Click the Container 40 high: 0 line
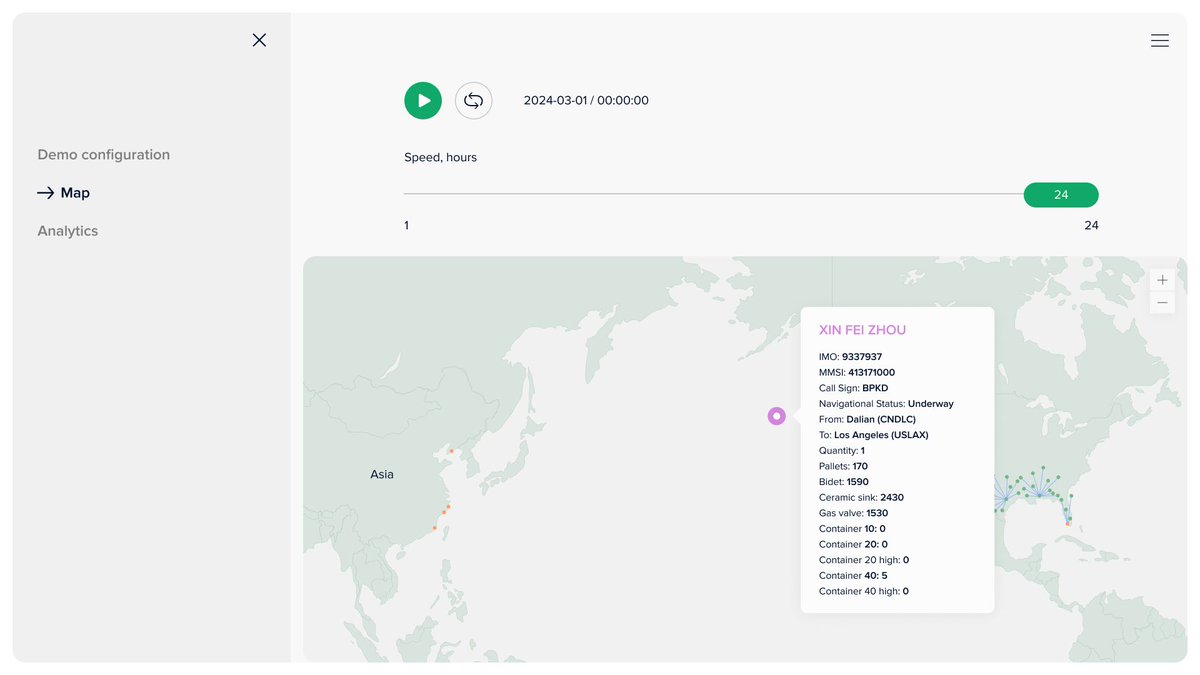Viewport: 1200px width, 675px height. pos(864,591)
